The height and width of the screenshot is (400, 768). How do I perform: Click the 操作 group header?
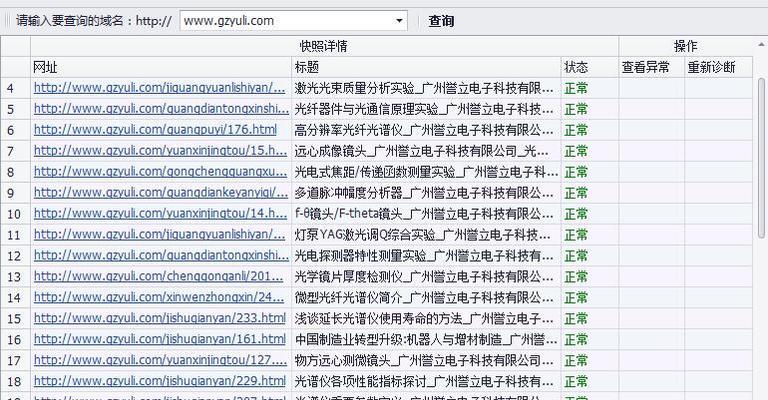[x=685, y=46]
